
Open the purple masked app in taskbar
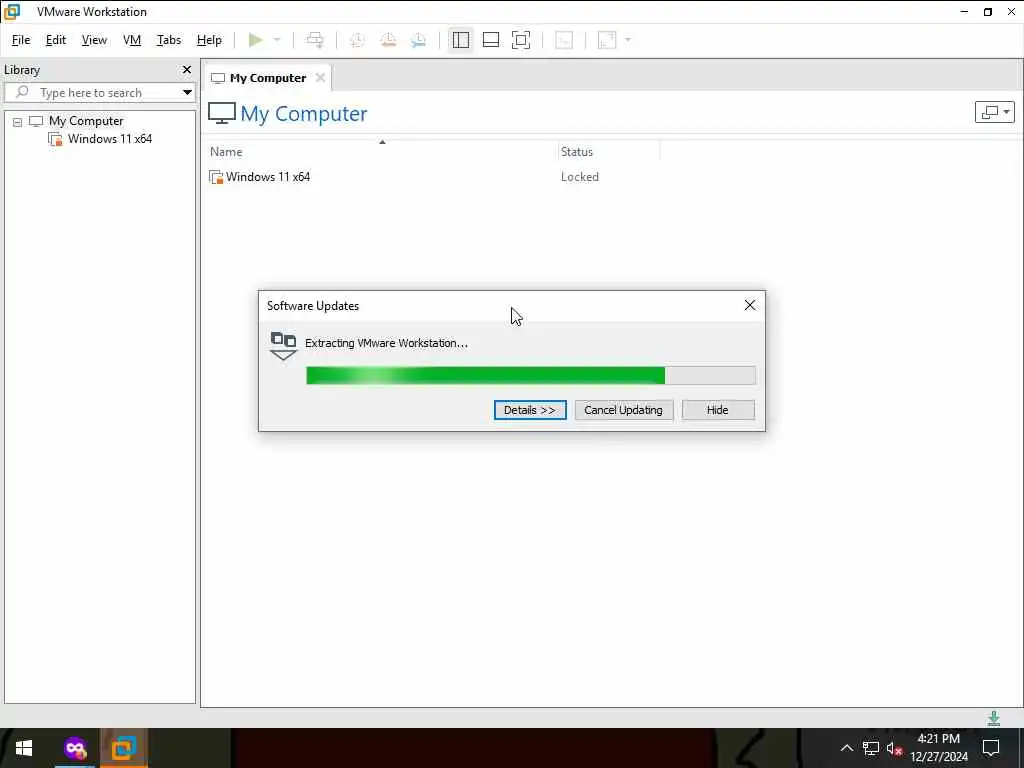pos(75,748)
